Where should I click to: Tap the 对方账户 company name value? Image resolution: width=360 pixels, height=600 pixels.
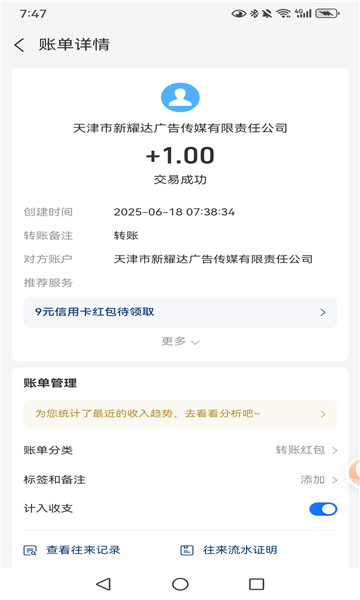click(213, 259)
